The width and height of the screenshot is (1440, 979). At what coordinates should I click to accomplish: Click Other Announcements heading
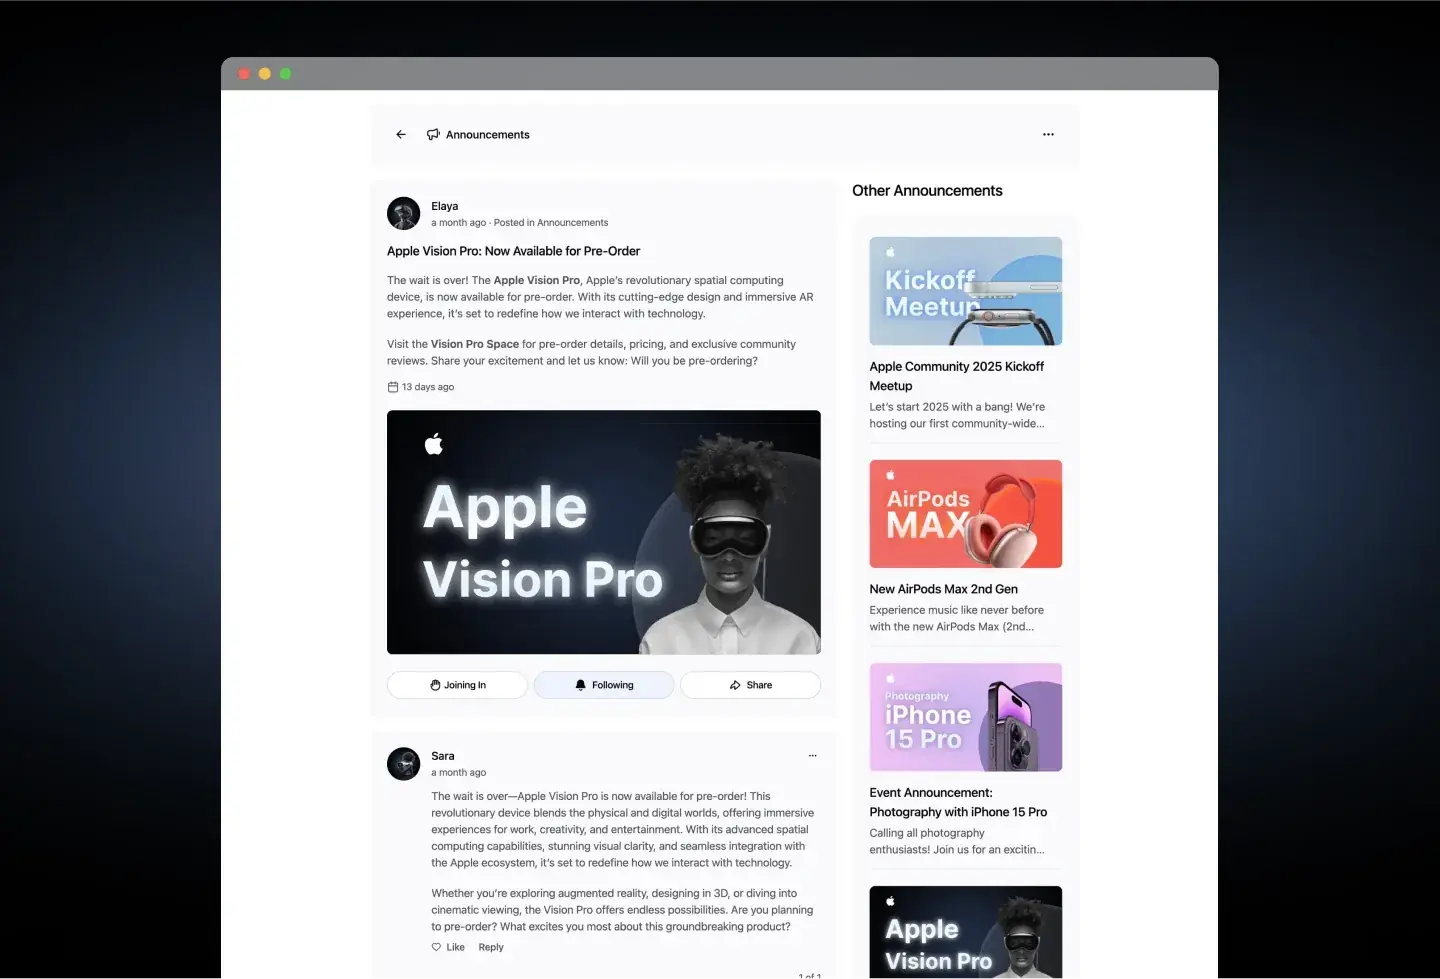pyautogui.click(x=927, y=191)
